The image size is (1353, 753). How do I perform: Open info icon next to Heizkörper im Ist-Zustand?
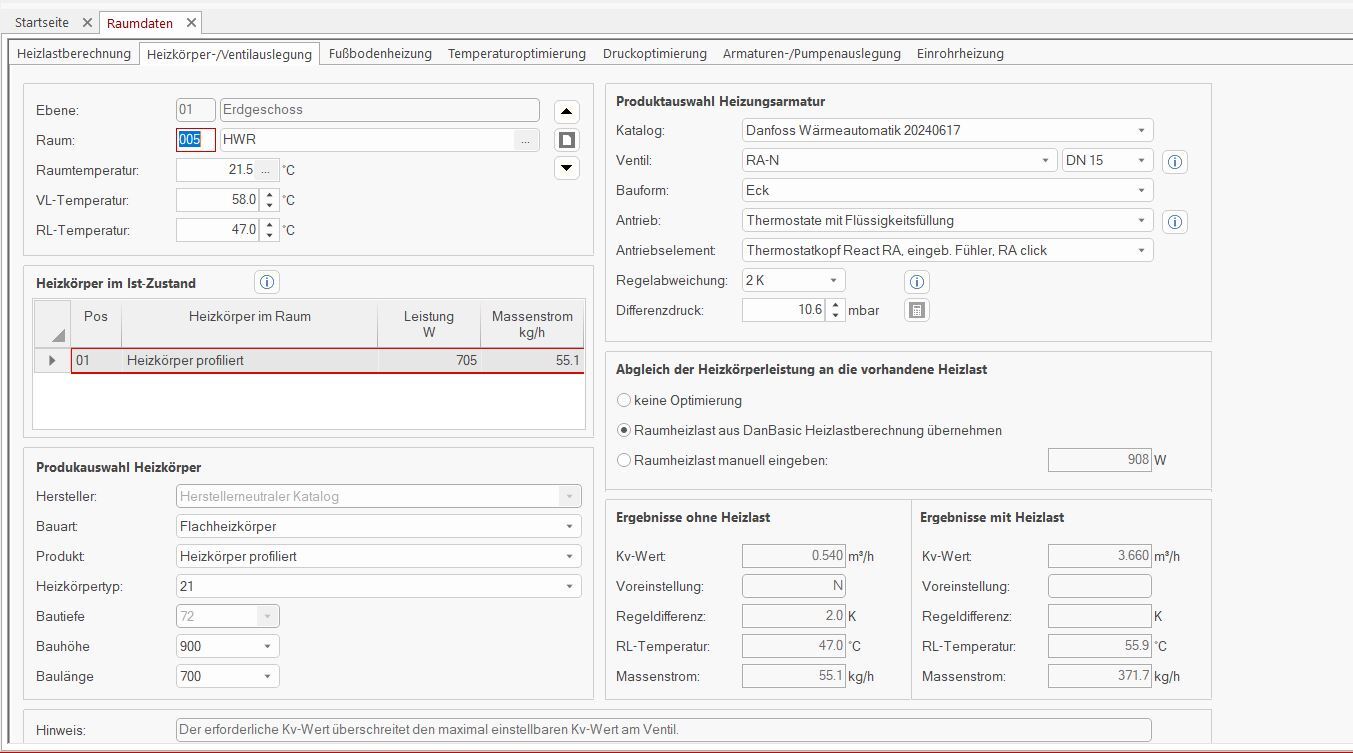pyautogui.click(x=267, y=282)
